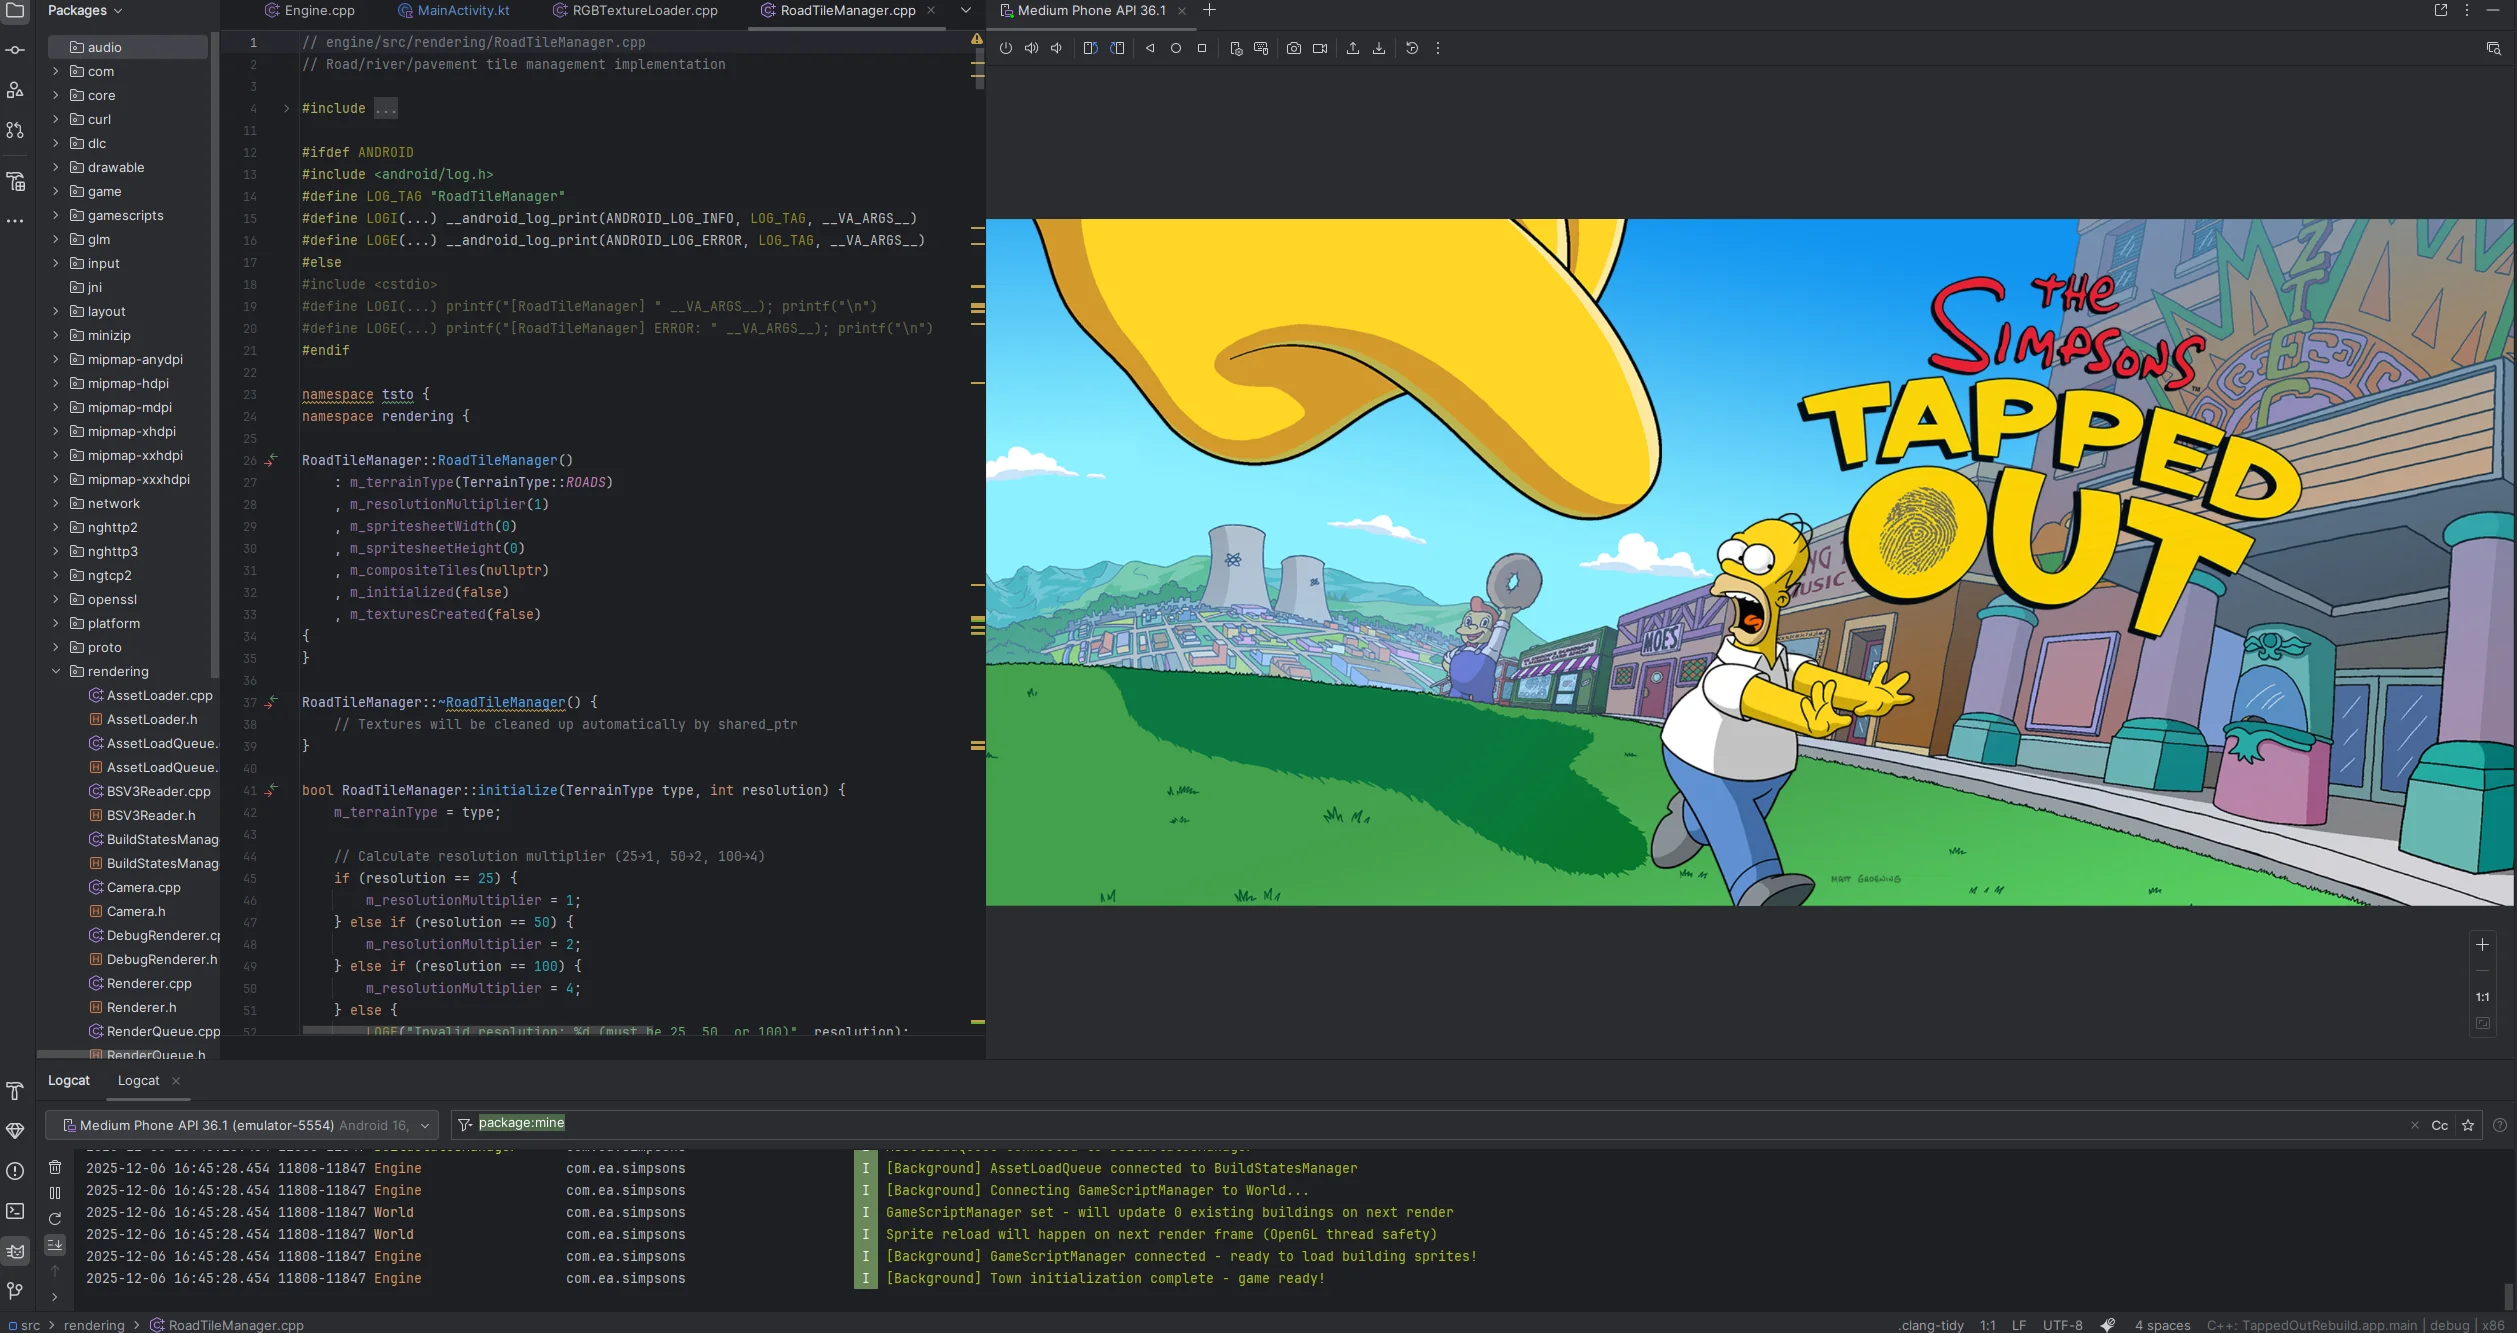Expand the openssl folder
This screenshot has width=2517, height=1333.
pos(56,599)
